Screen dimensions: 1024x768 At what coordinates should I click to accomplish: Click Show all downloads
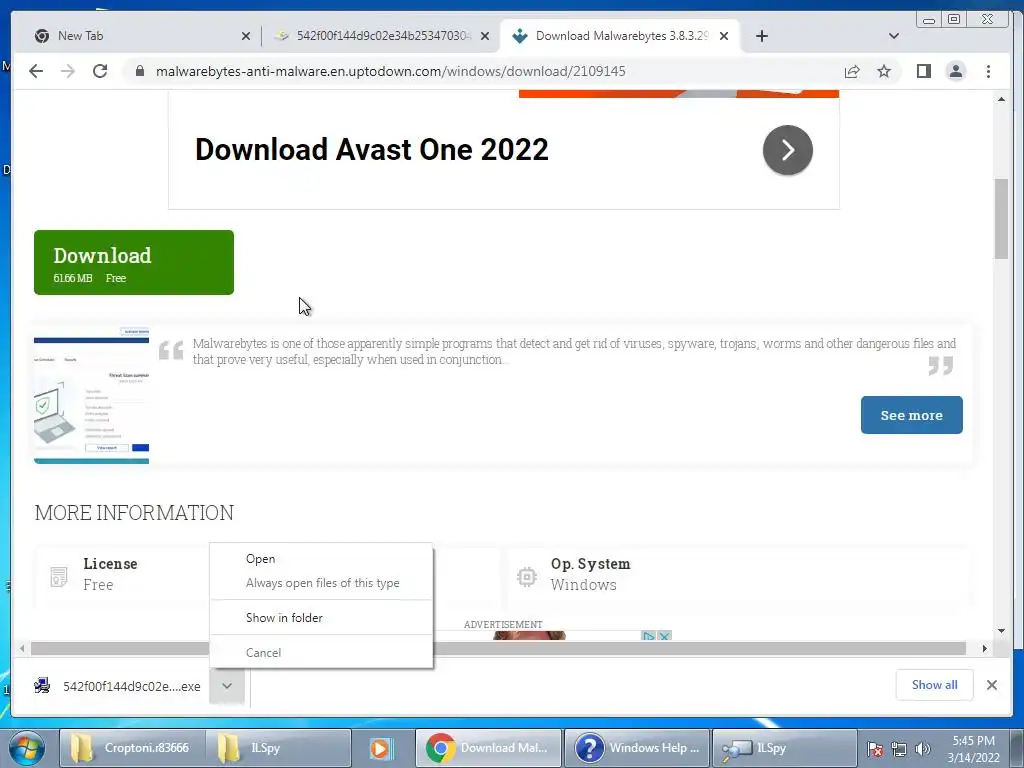click(x=935, y=684)
